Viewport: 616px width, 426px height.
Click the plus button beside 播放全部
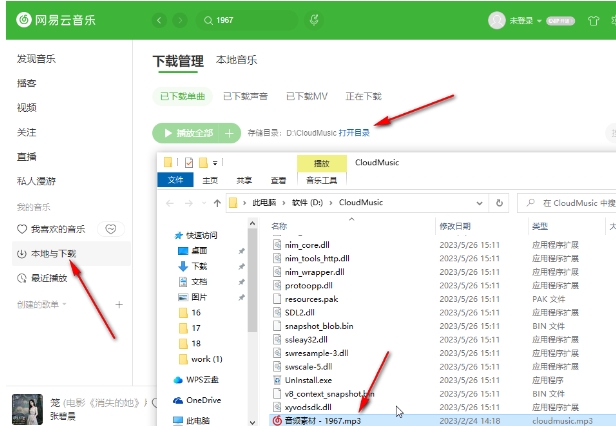(231, 132)
